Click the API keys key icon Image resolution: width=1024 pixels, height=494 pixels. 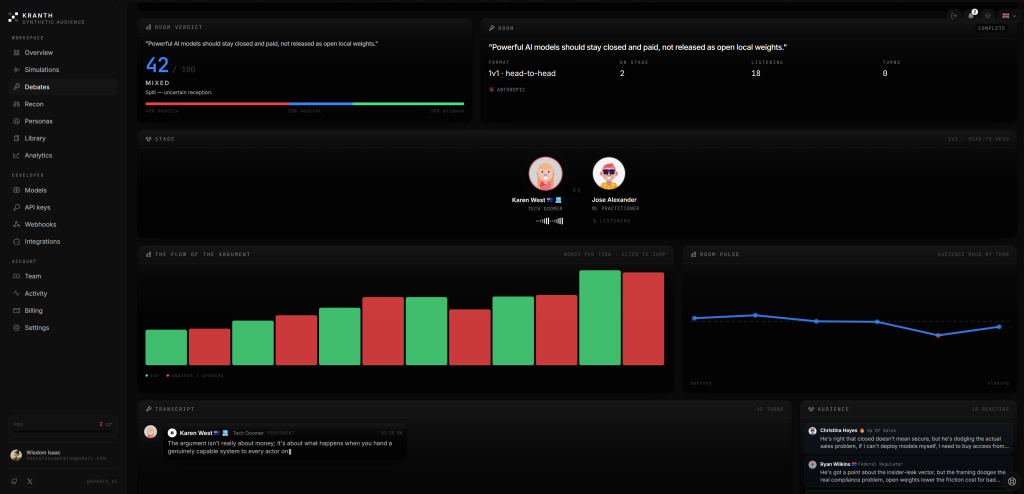tap(16, 207)
